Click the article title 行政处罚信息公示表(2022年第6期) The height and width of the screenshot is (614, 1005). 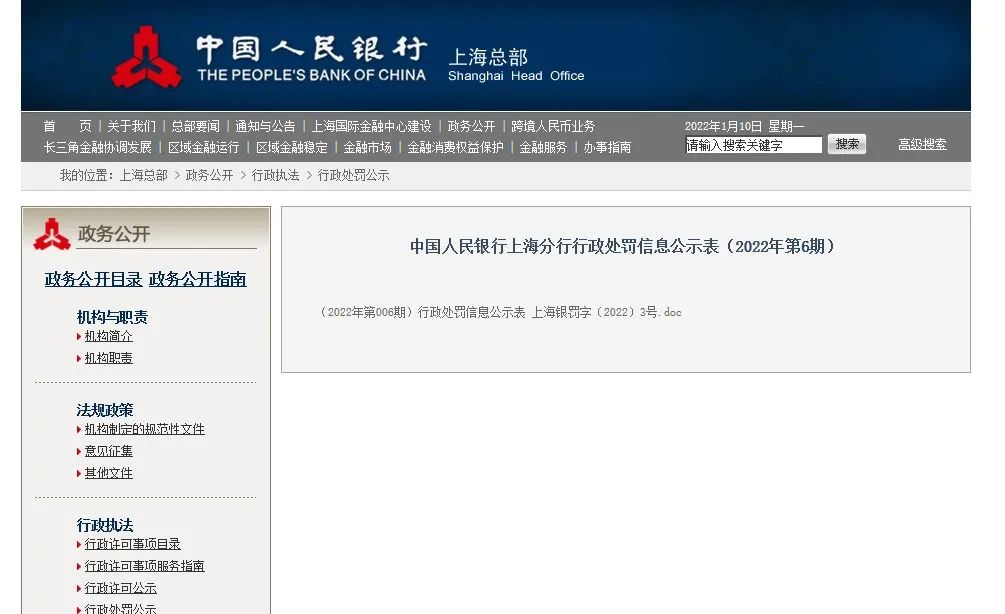pos(624,246)
